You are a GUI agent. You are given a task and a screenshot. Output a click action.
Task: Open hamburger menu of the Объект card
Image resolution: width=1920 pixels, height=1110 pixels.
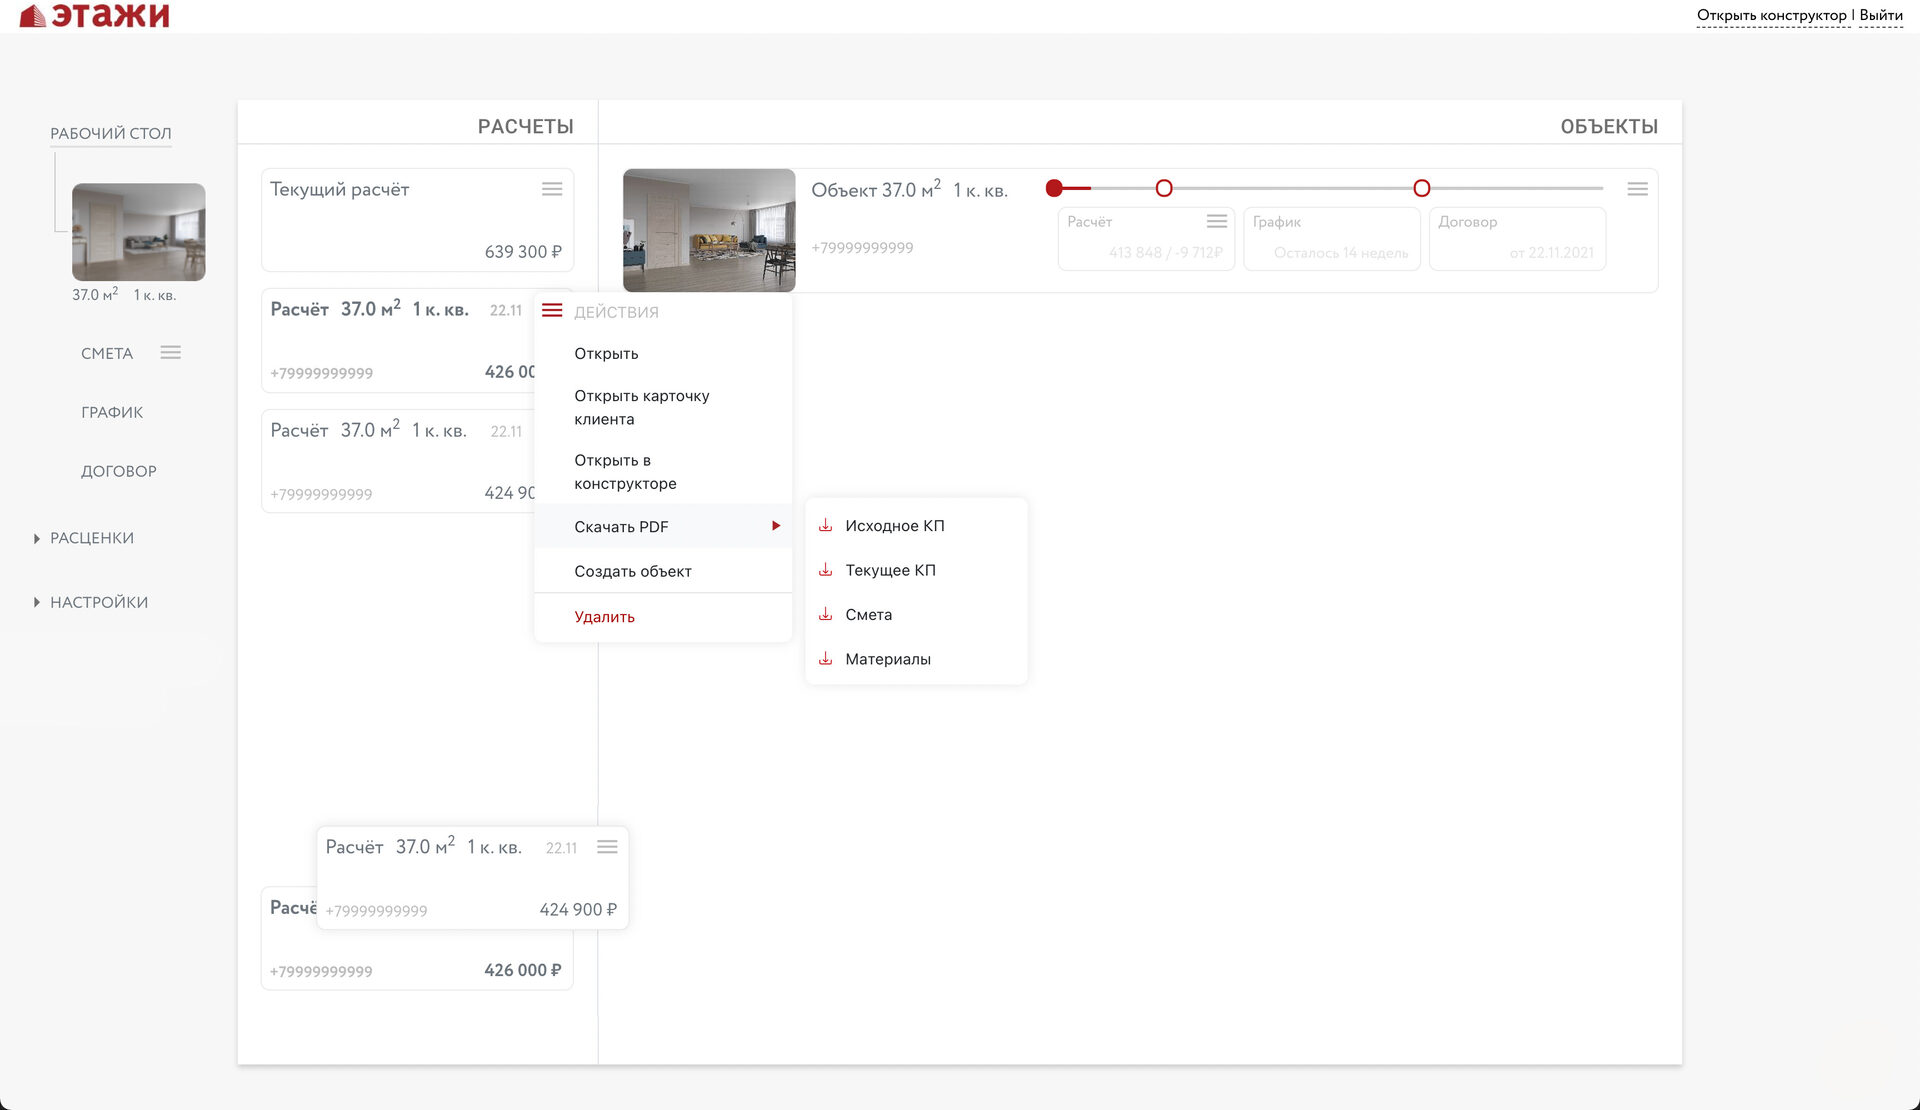1637,189
